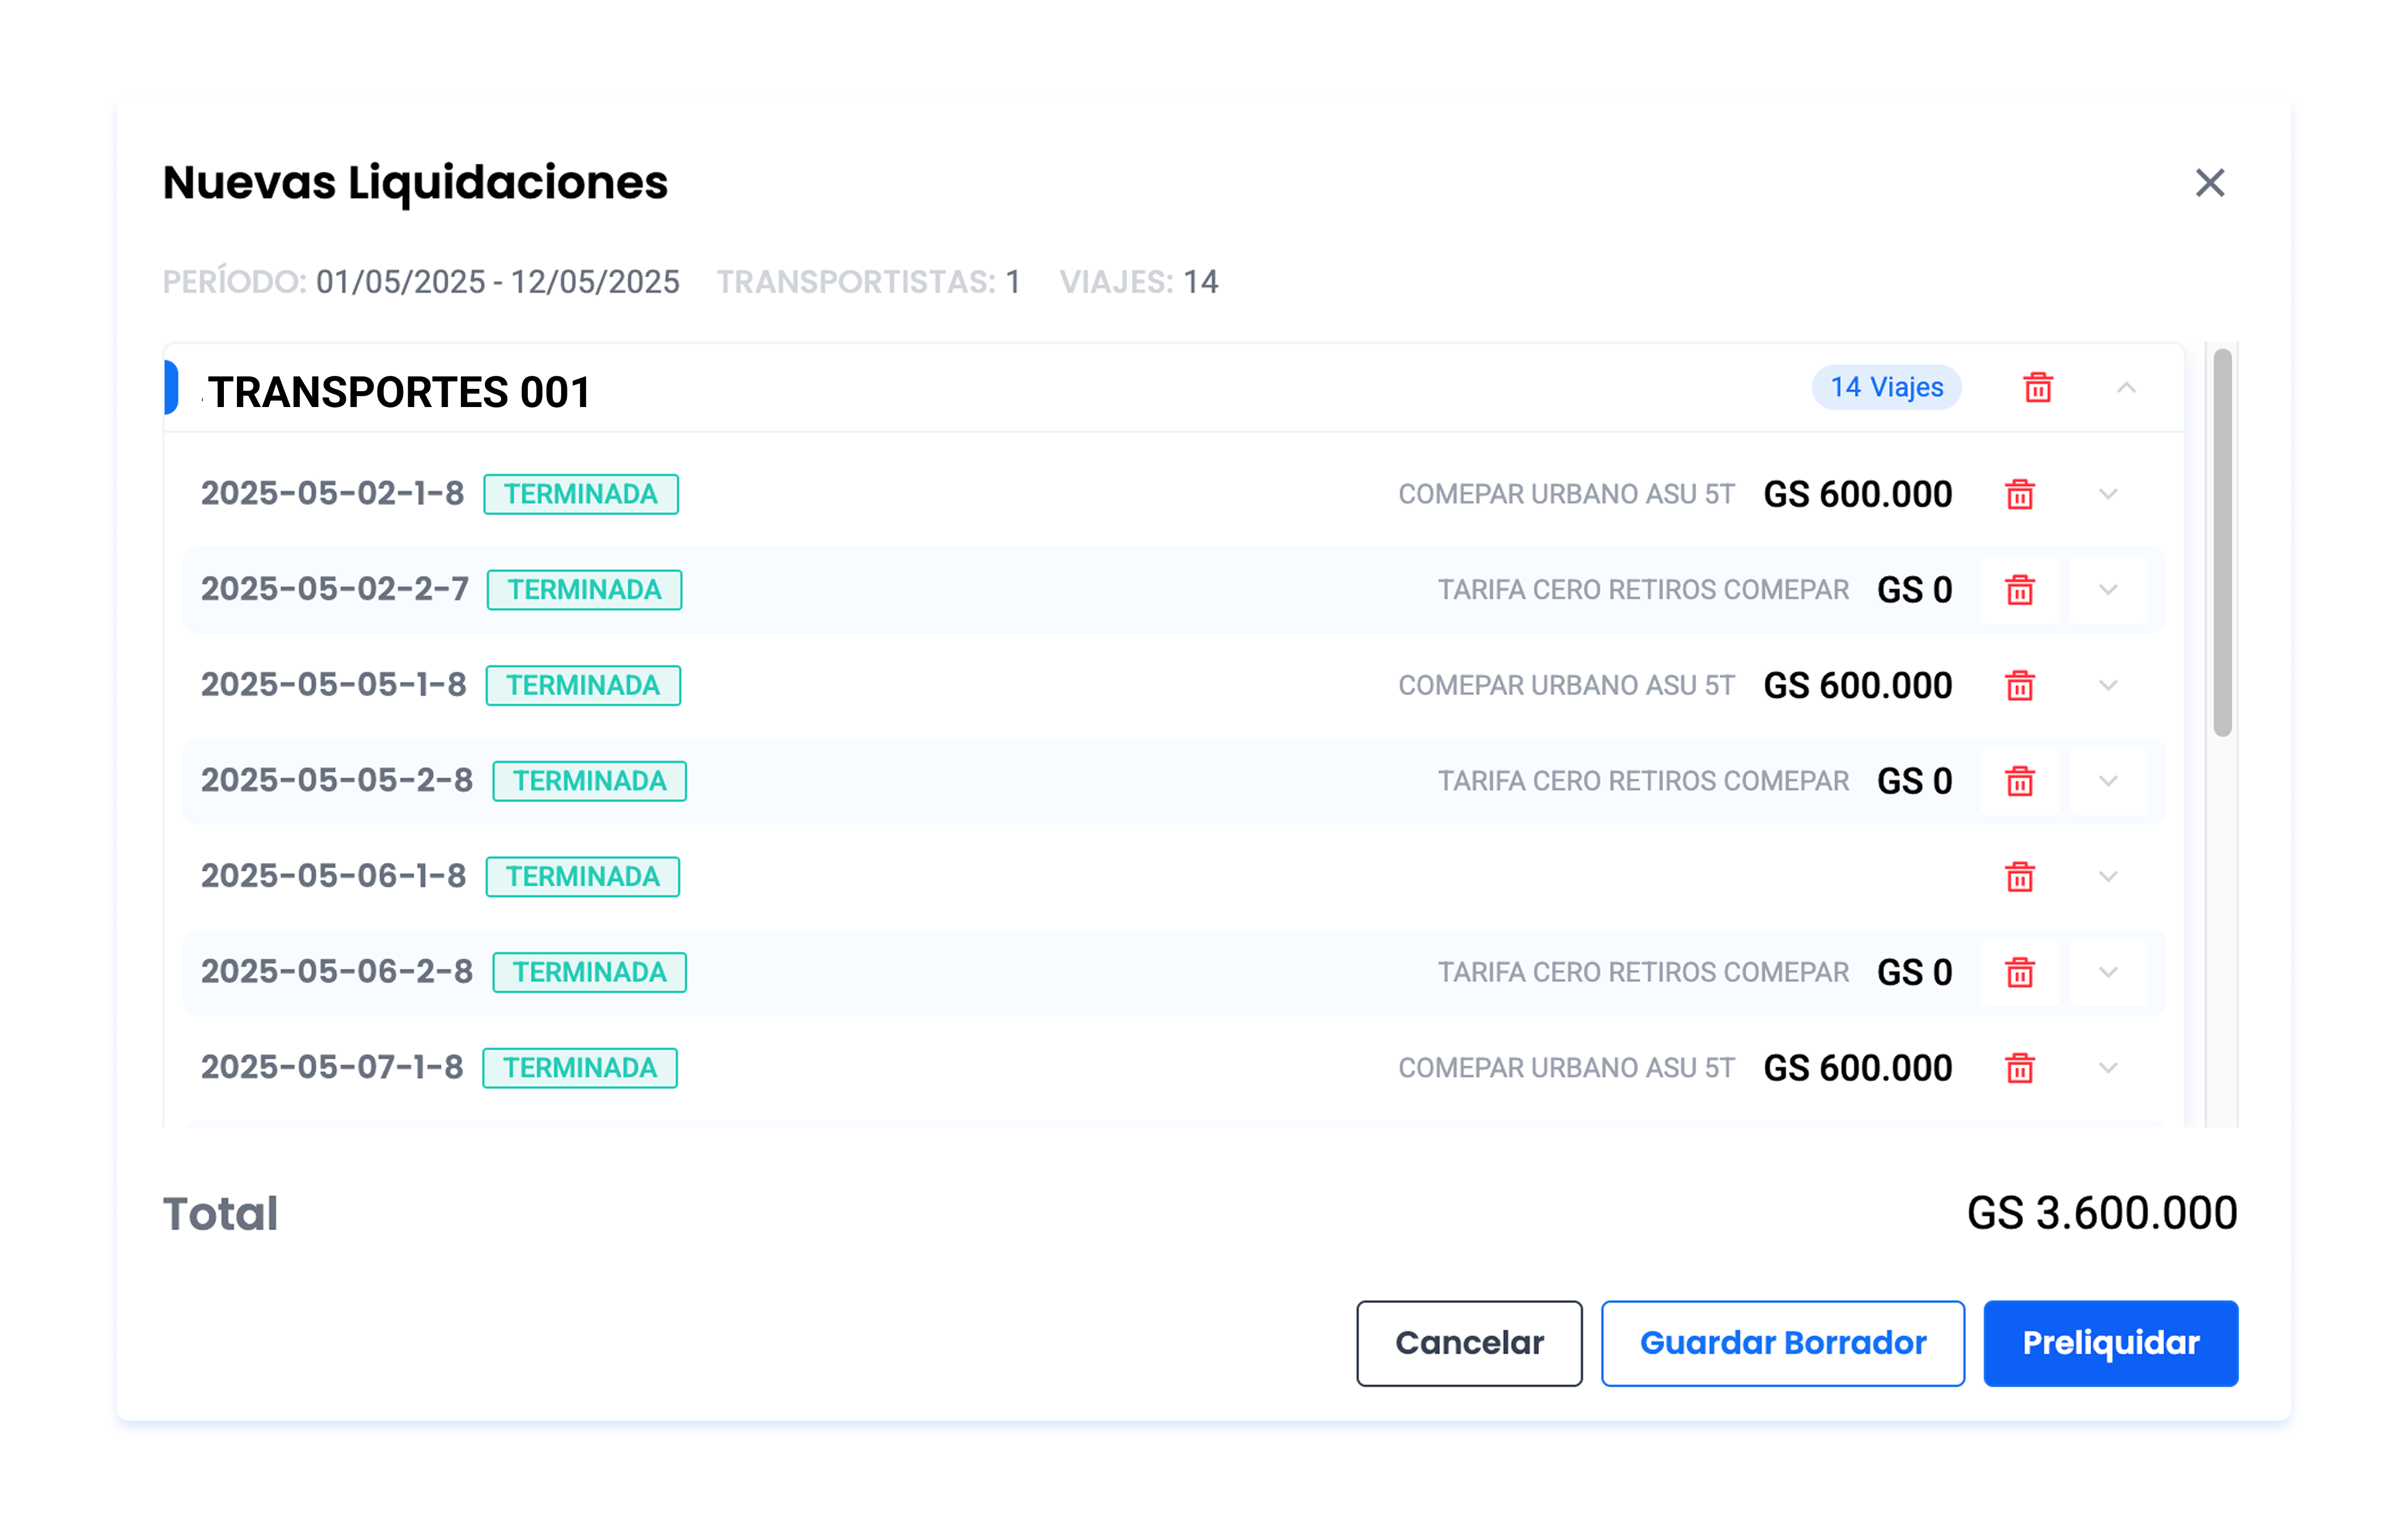Click GS 600.000 amount for trip 2025-05-05-1-8
The image size is (2408, 1517).
pyautogui.click(x=1857, y=685)
